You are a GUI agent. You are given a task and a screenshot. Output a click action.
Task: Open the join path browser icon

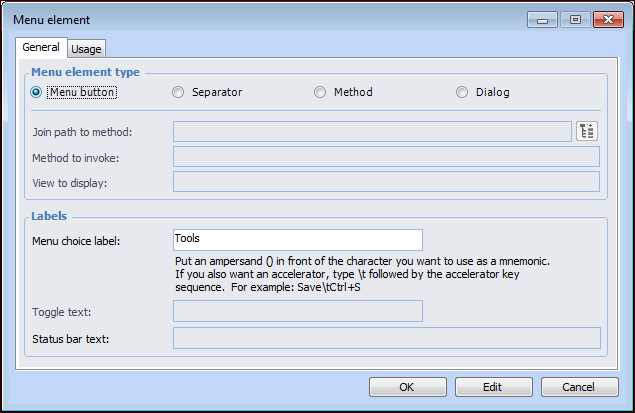tap(587, 131)
